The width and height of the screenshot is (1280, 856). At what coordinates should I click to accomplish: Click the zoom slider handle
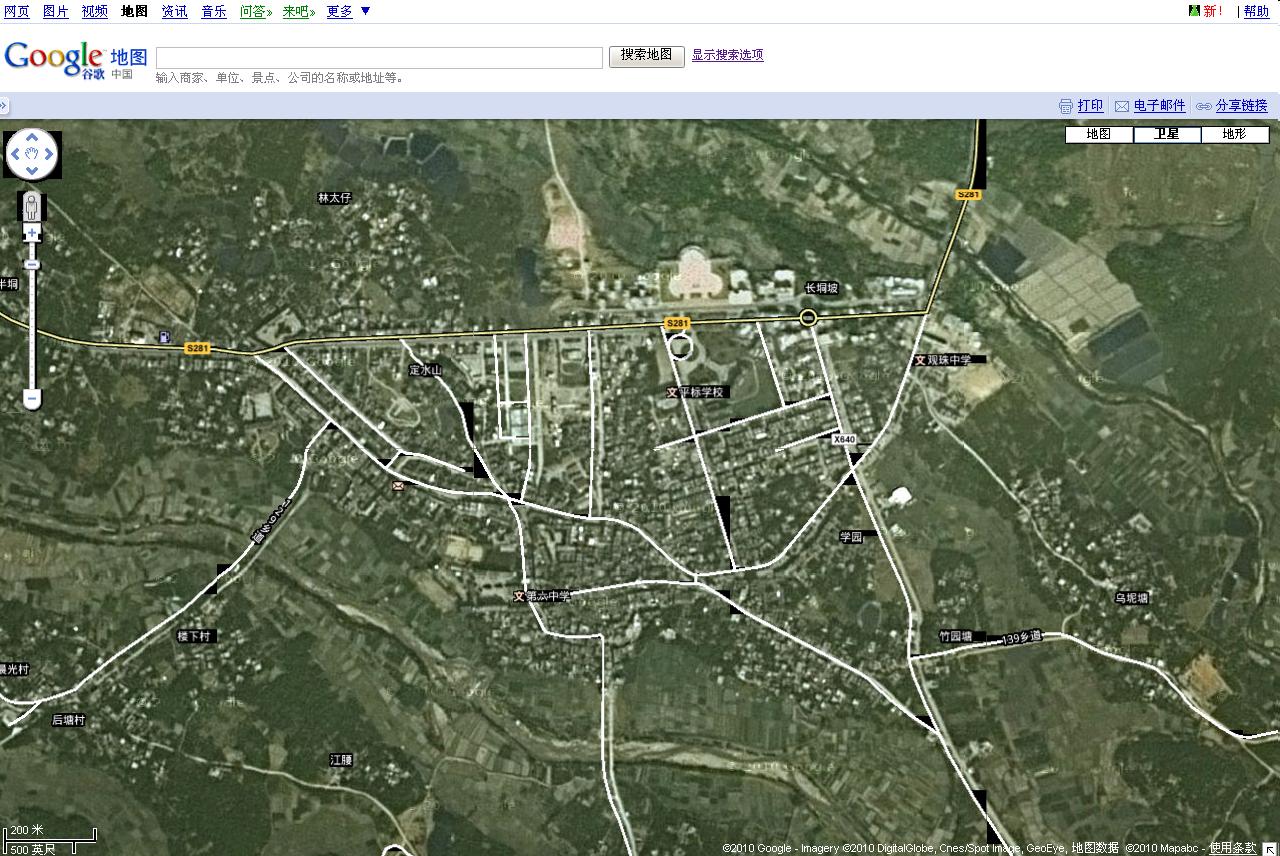[32, 264]
